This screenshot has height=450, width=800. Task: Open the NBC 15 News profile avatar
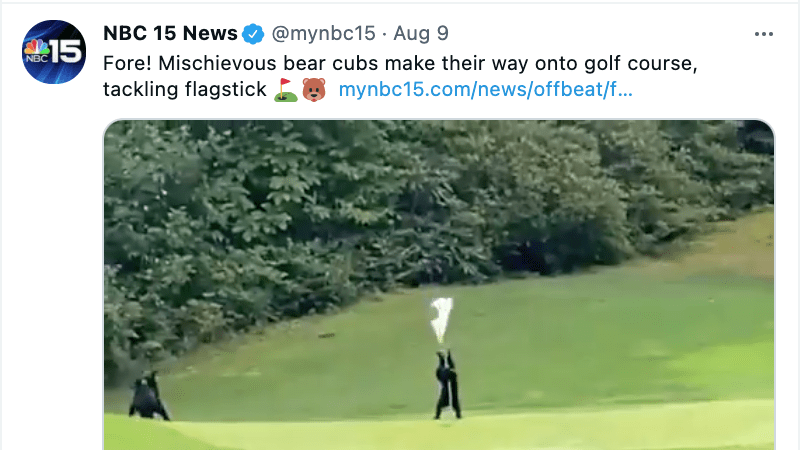54,52
